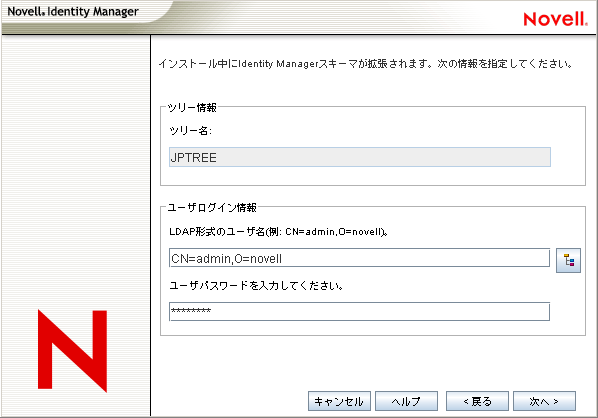Focus the JPTREE tree name field
This screenshot has width=598, height=418.
pyautogui.click(x=360, y=157)
